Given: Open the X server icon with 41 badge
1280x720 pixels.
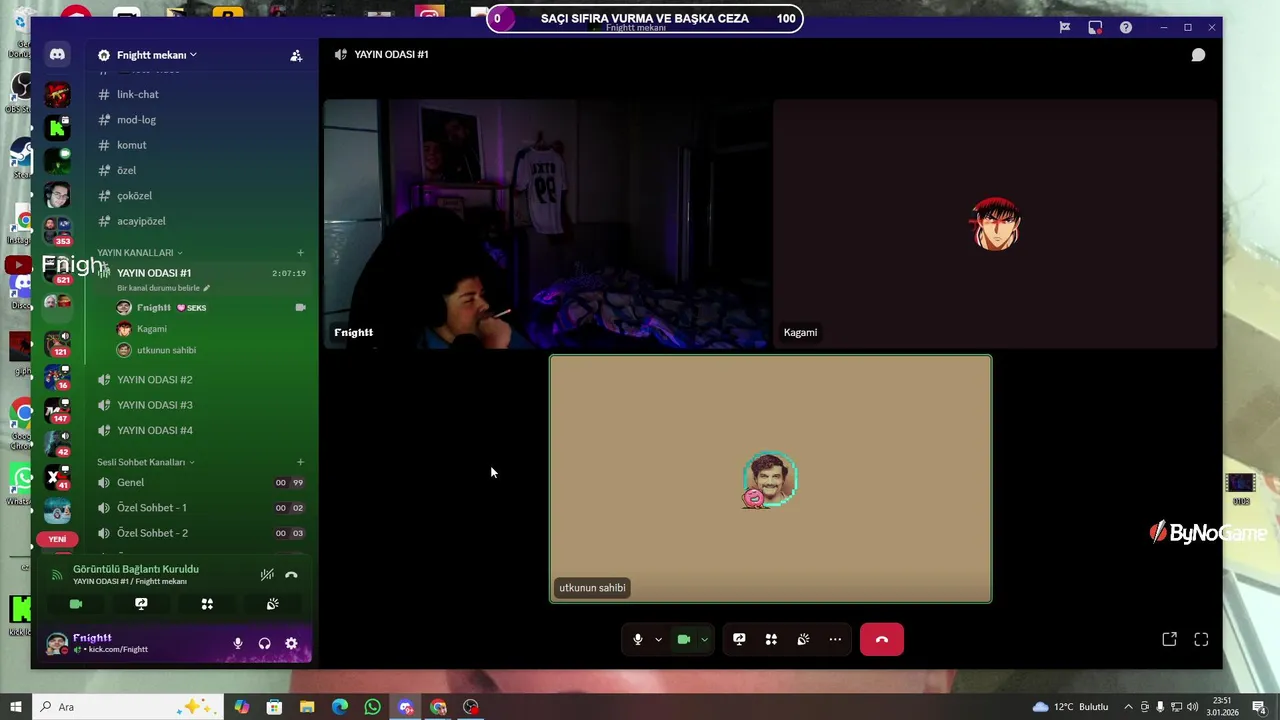Looking at the screenshot, I should click(x=57, y=478).
